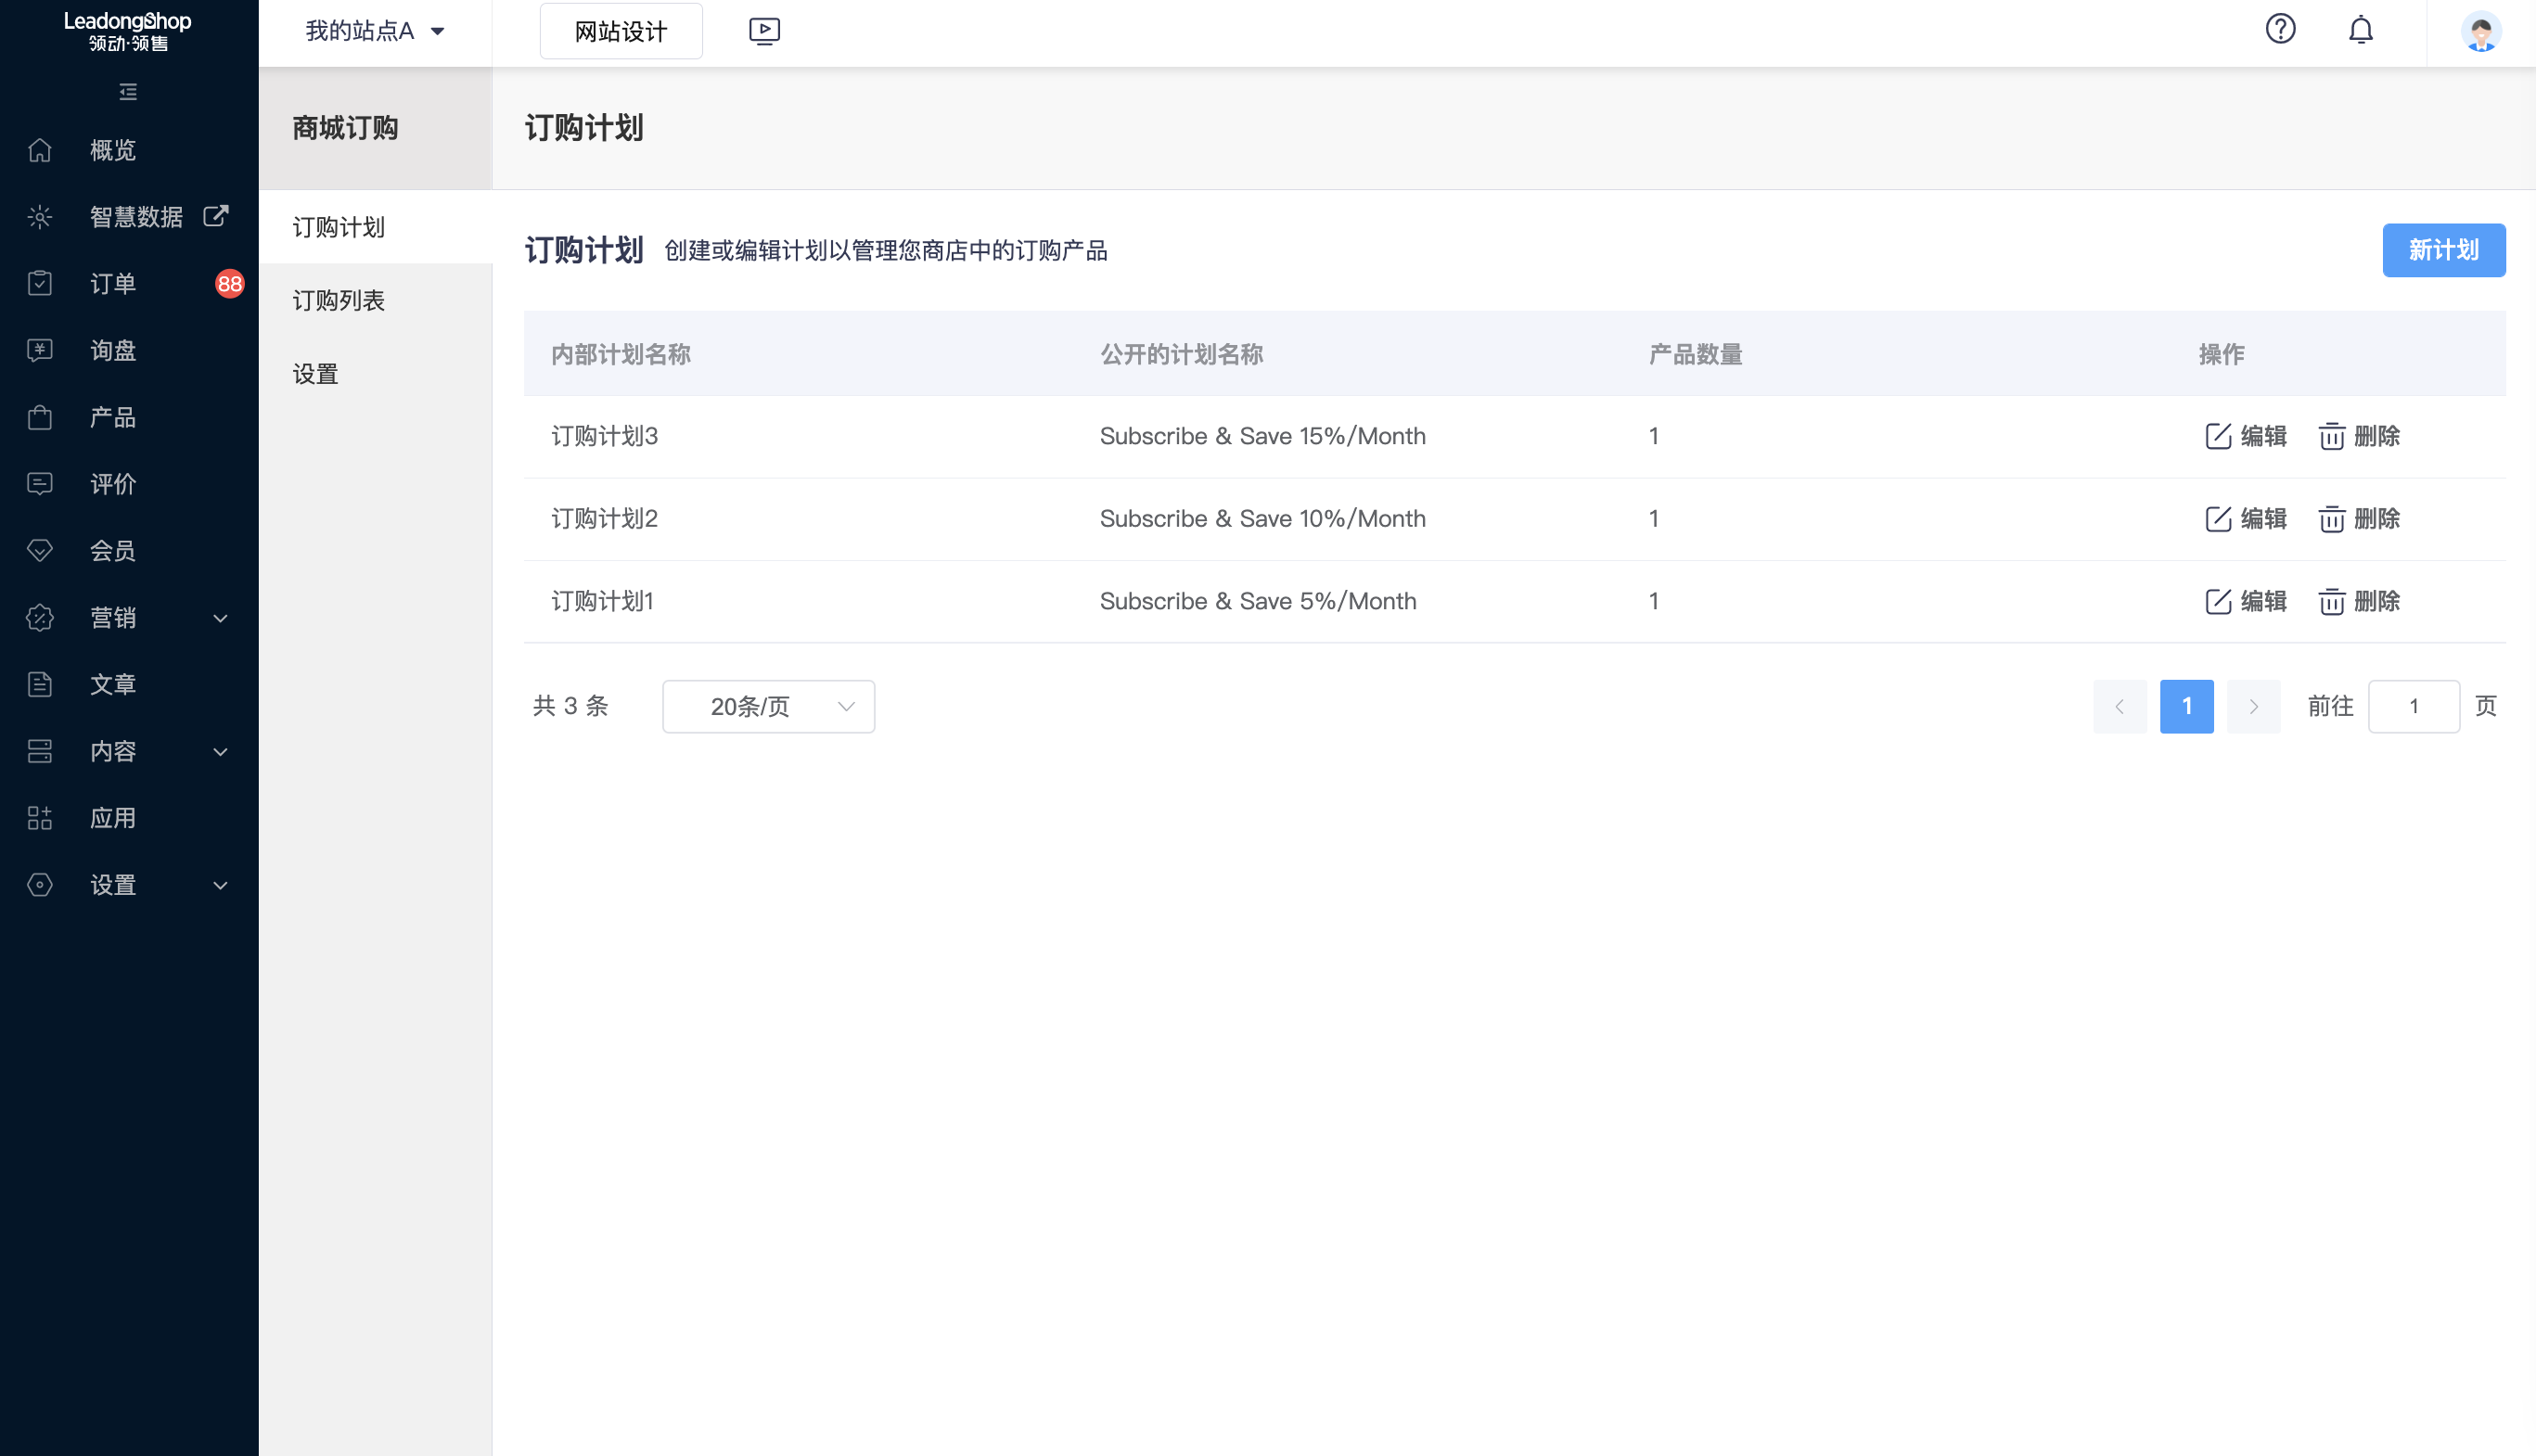The width and height of the screenshot is (2536, 1456).
Task: Switch to the 订购列表 tab
Action: point(338,299)
